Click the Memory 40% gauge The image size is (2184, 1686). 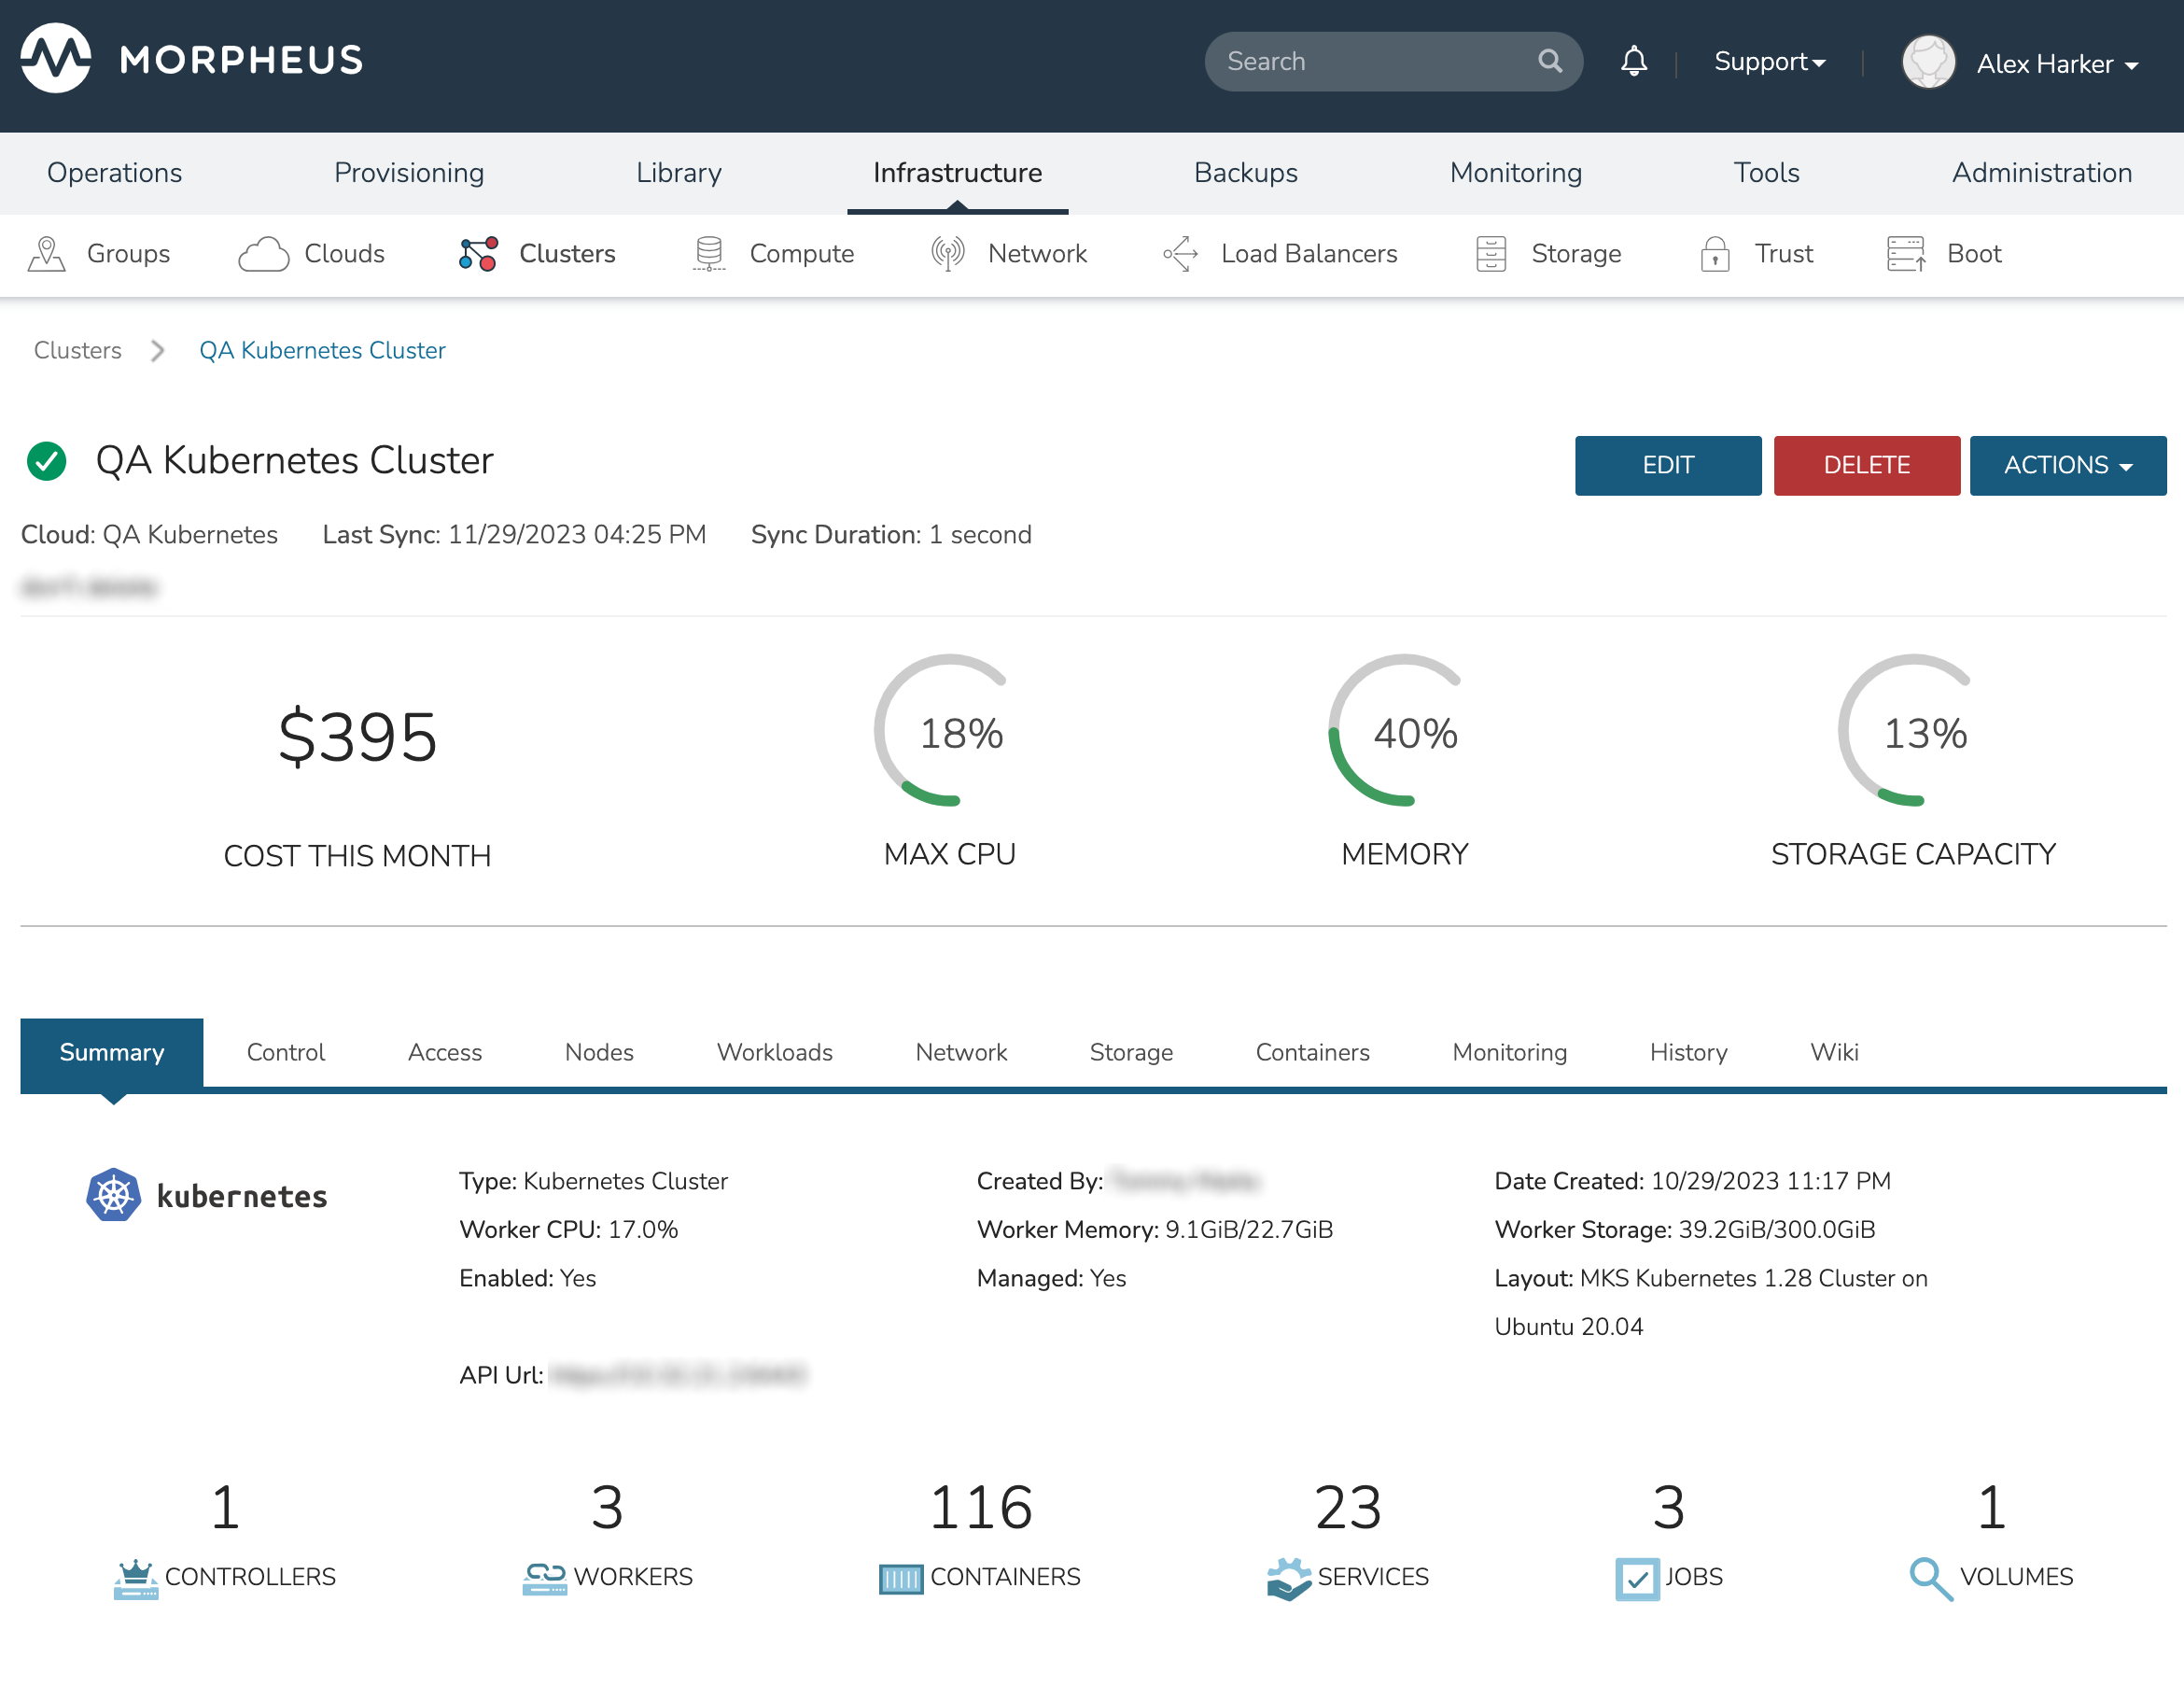(x=1403, y=732)
